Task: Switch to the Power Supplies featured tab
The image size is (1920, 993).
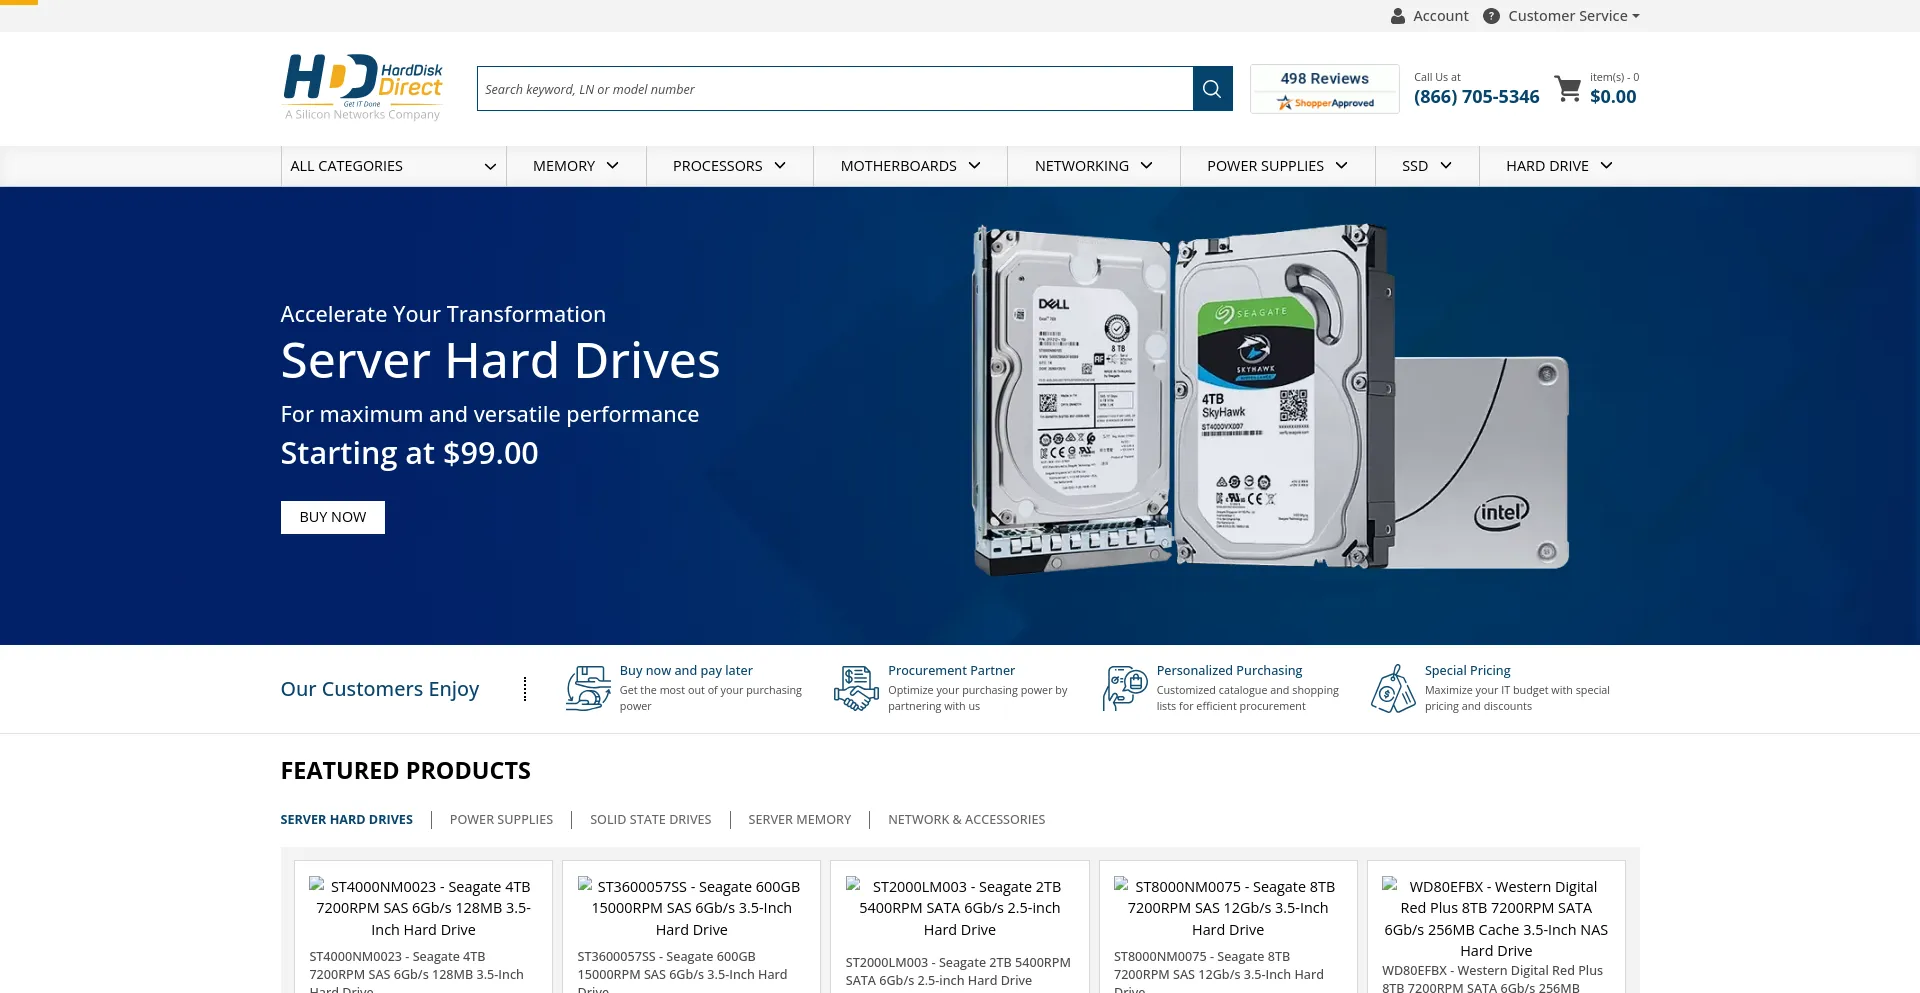Action: (501, 820)
